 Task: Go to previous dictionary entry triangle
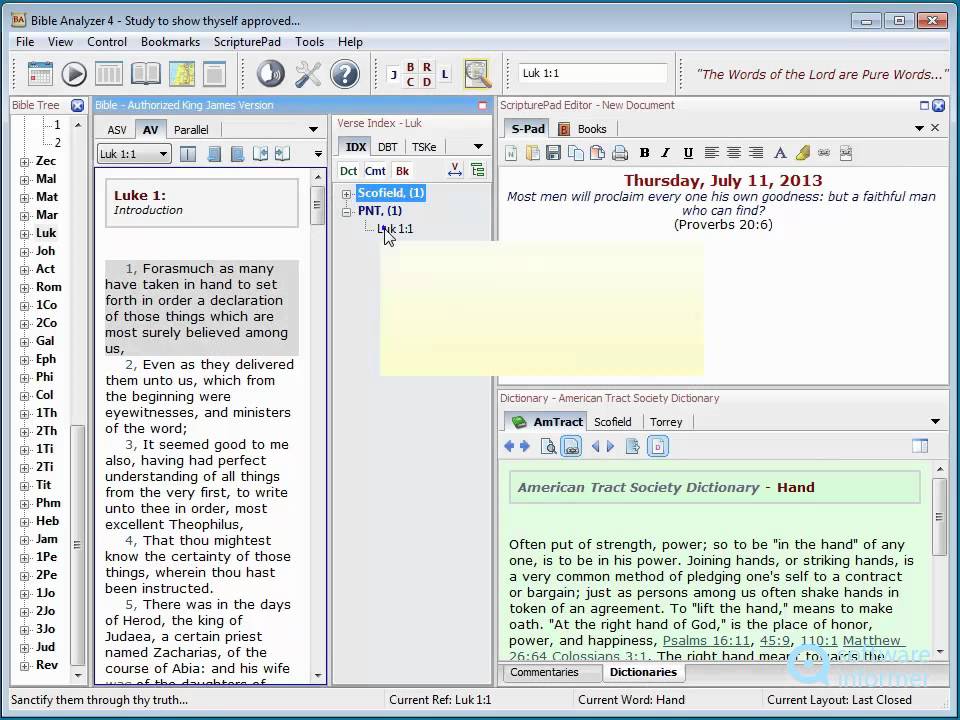[595, 446]
